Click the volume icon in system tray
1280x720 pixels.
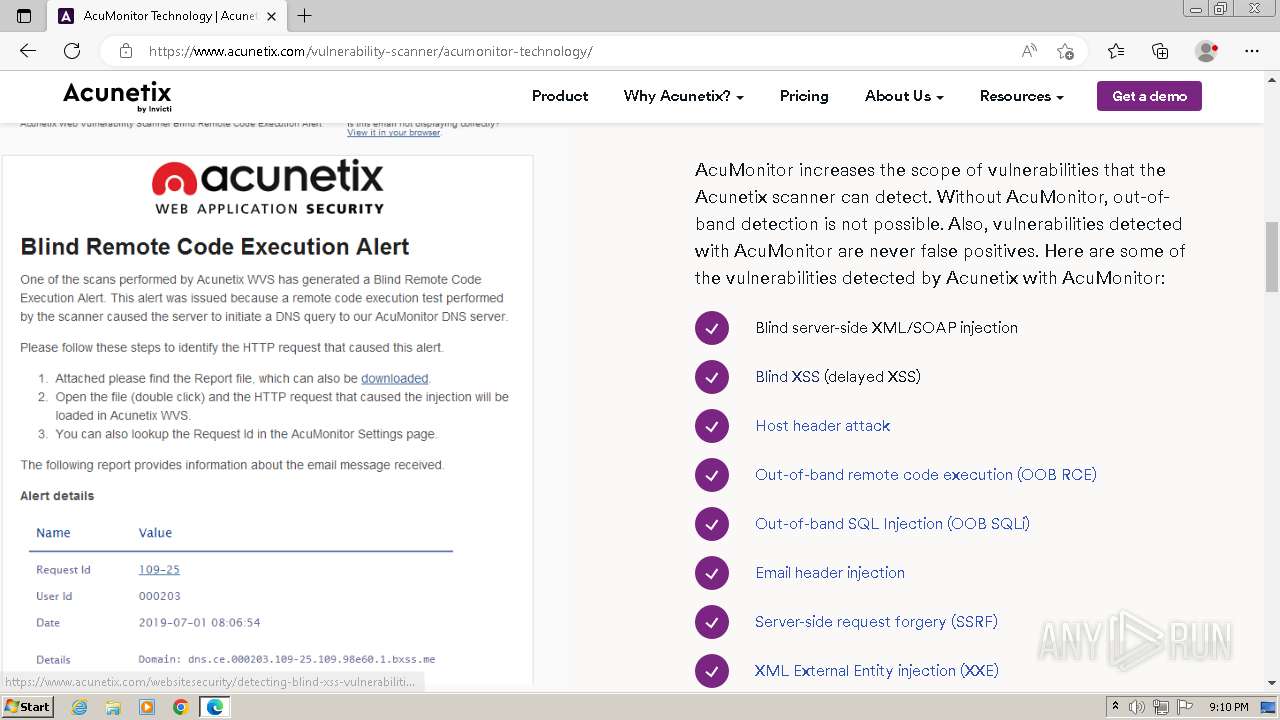tap(1137, 707)
